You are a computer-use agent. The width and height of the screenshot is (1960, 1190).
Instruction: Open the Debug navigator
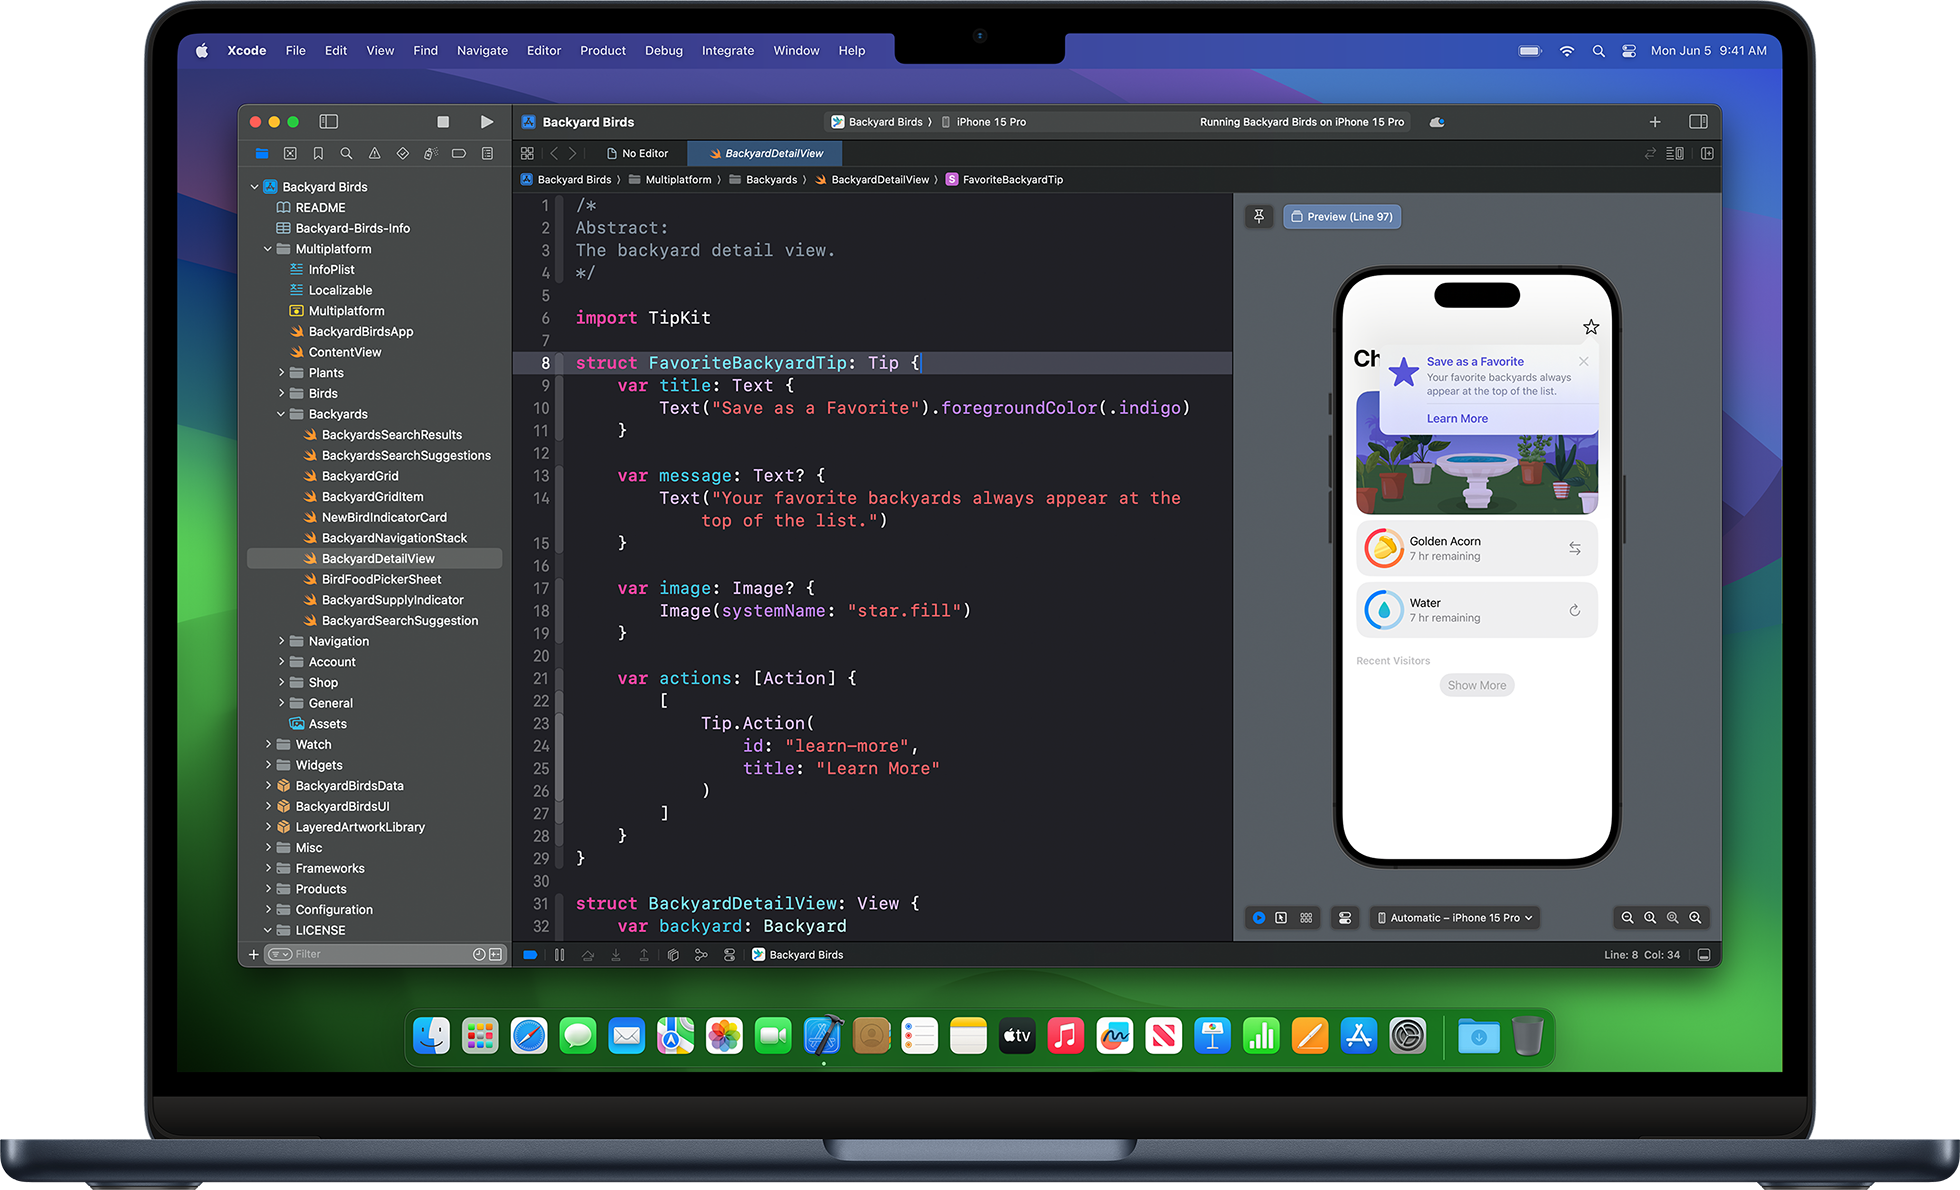click(x=431, y=154)
